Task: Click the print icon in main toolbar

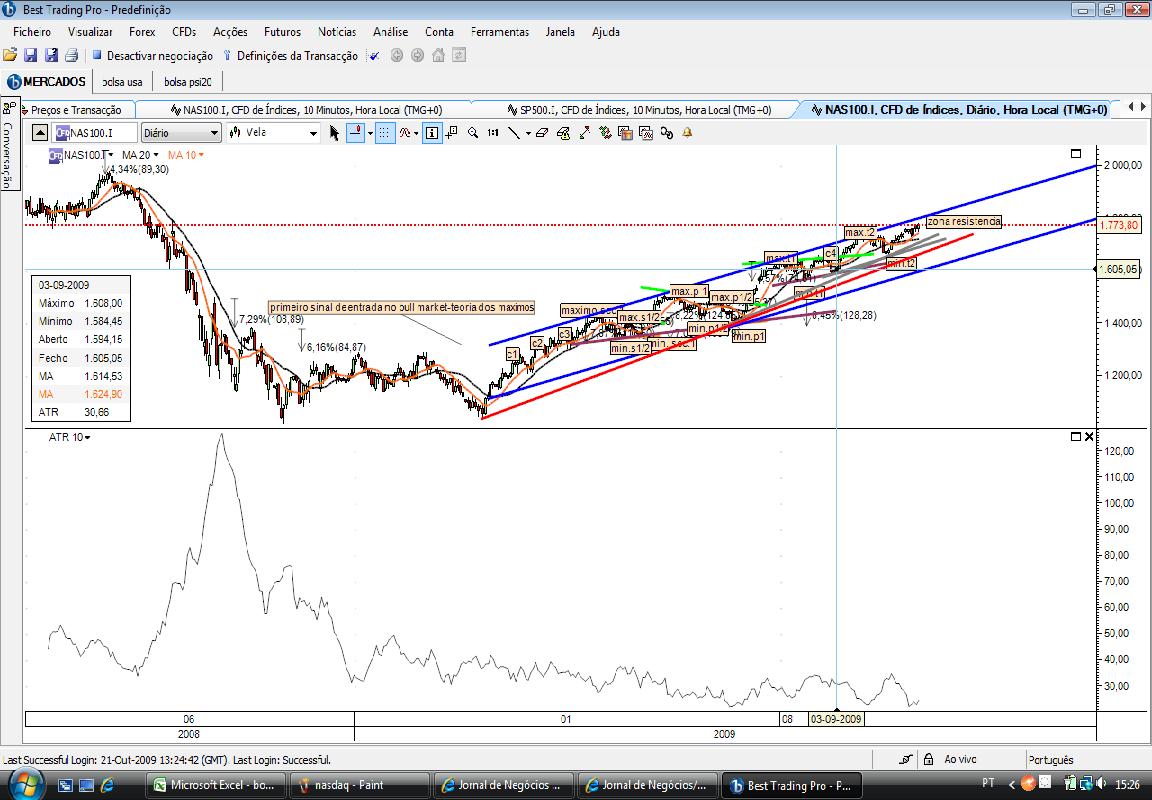Action: tap(71, 55)
